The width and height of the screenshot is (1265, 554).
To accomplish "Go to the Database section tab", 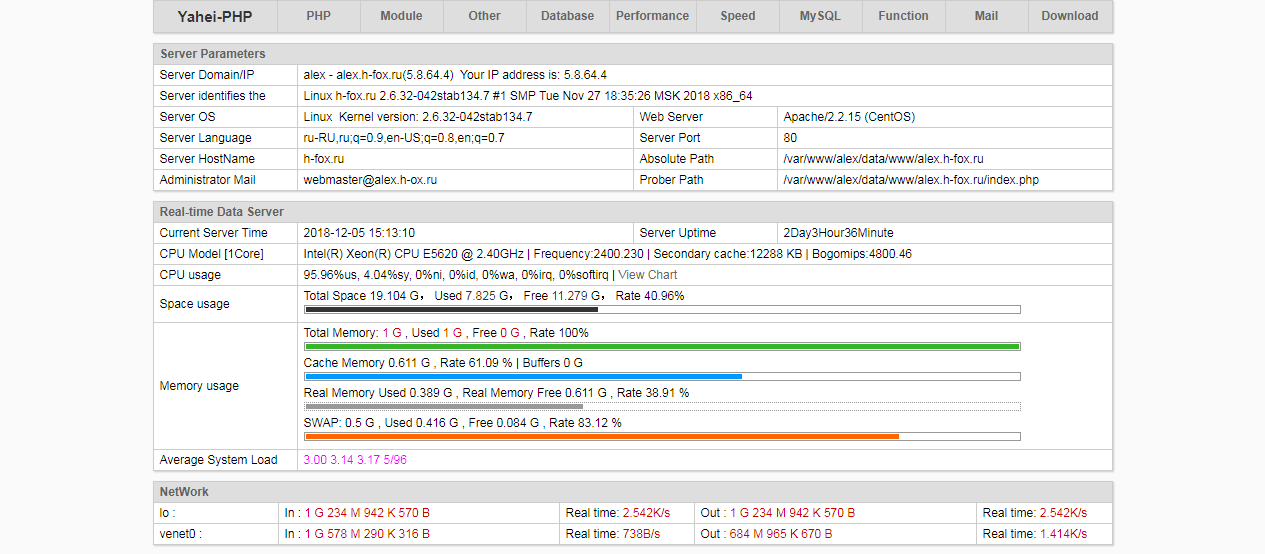I will tap(567, 16).
